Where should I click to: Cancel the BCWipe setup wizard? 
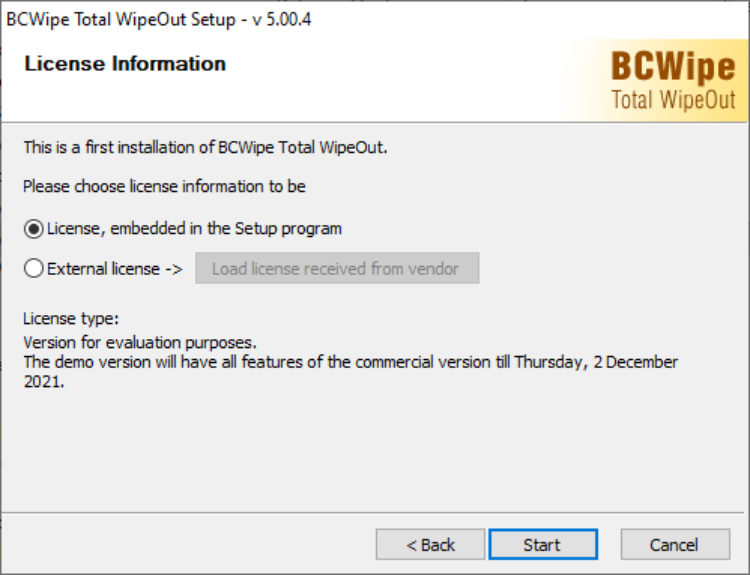click(675, 544)
